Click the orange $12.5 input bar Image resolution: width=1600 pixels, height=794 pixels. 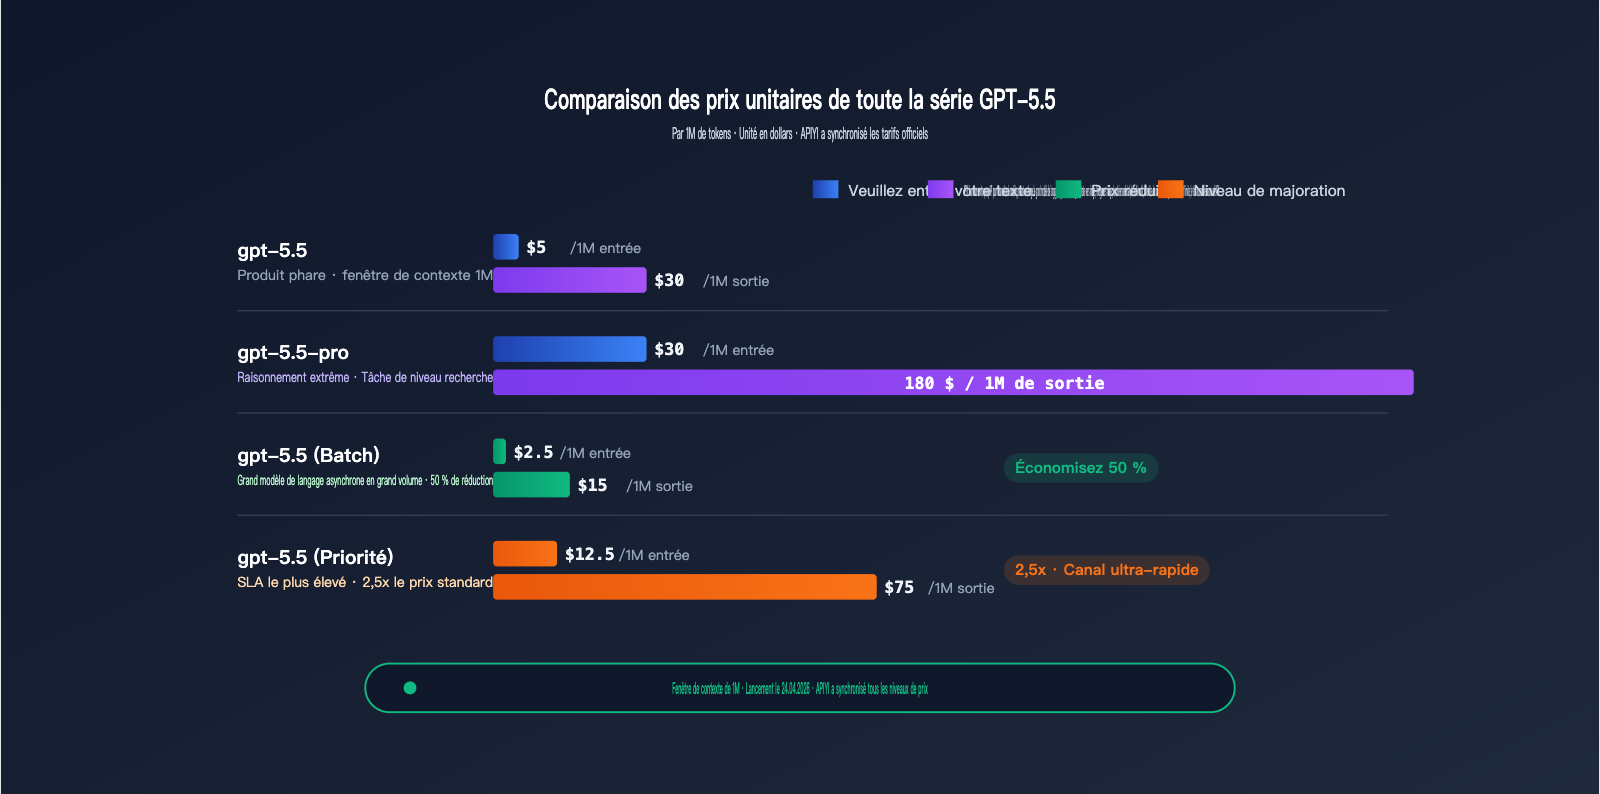[525, 553]
